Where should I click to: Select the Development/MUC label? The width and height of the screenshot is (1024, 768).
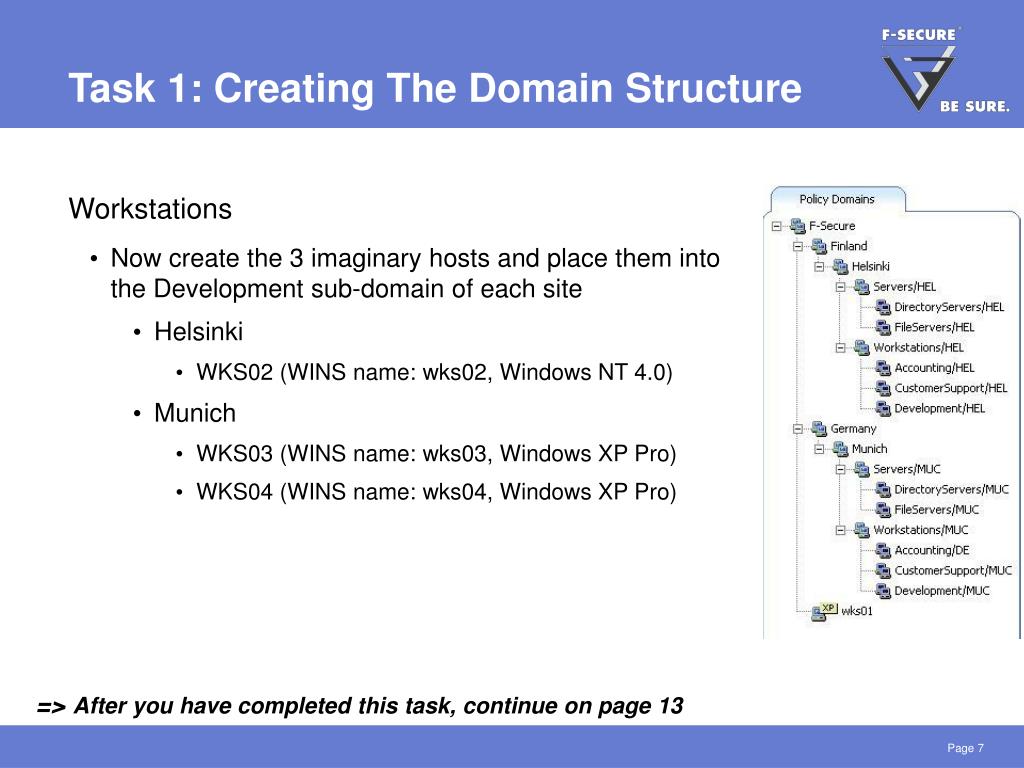(942, 591)
